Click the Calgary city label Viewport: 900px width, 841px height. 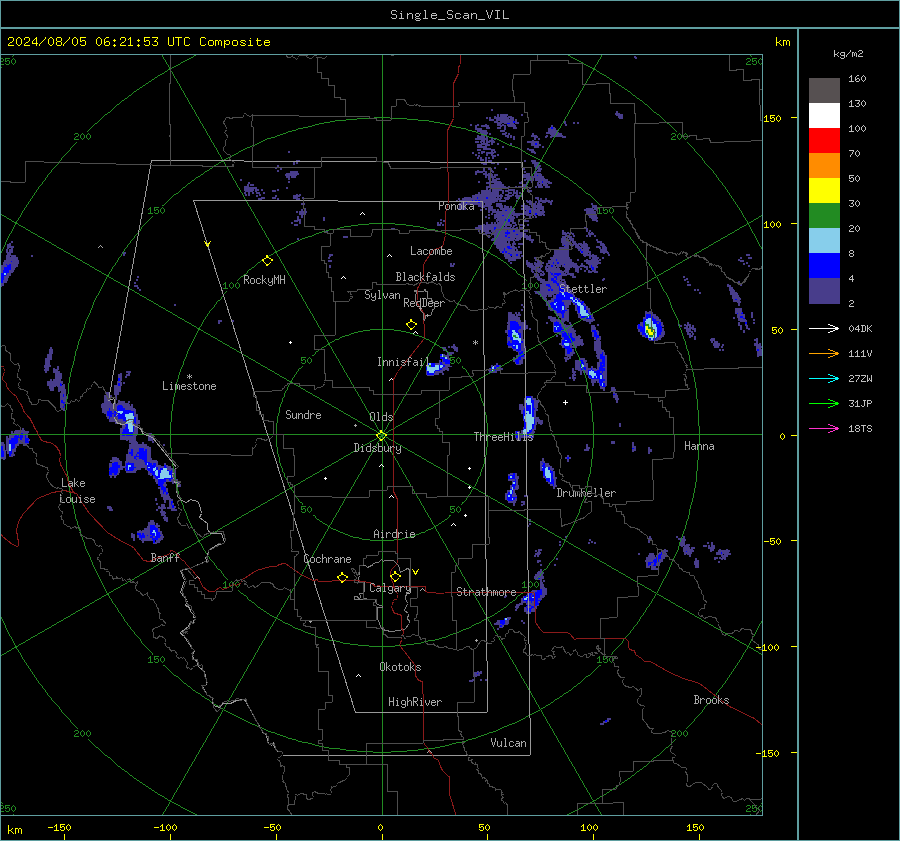pos(390,588)
